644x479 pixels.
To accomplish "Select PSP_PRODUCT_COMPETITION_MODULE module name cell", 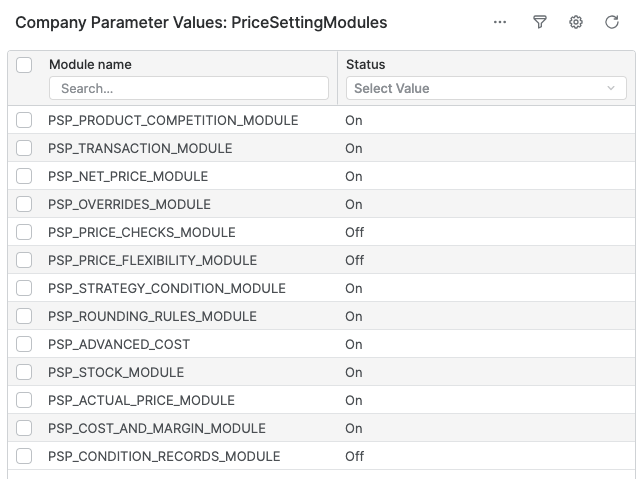I will [x=173, y=120].
